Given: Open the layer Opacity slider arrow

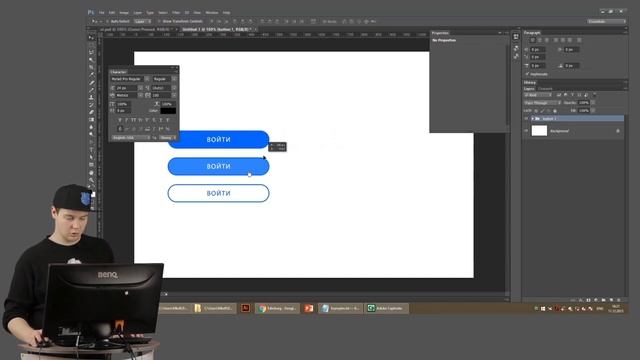Looking at the screenshot, I should click(x=593, y=103).
